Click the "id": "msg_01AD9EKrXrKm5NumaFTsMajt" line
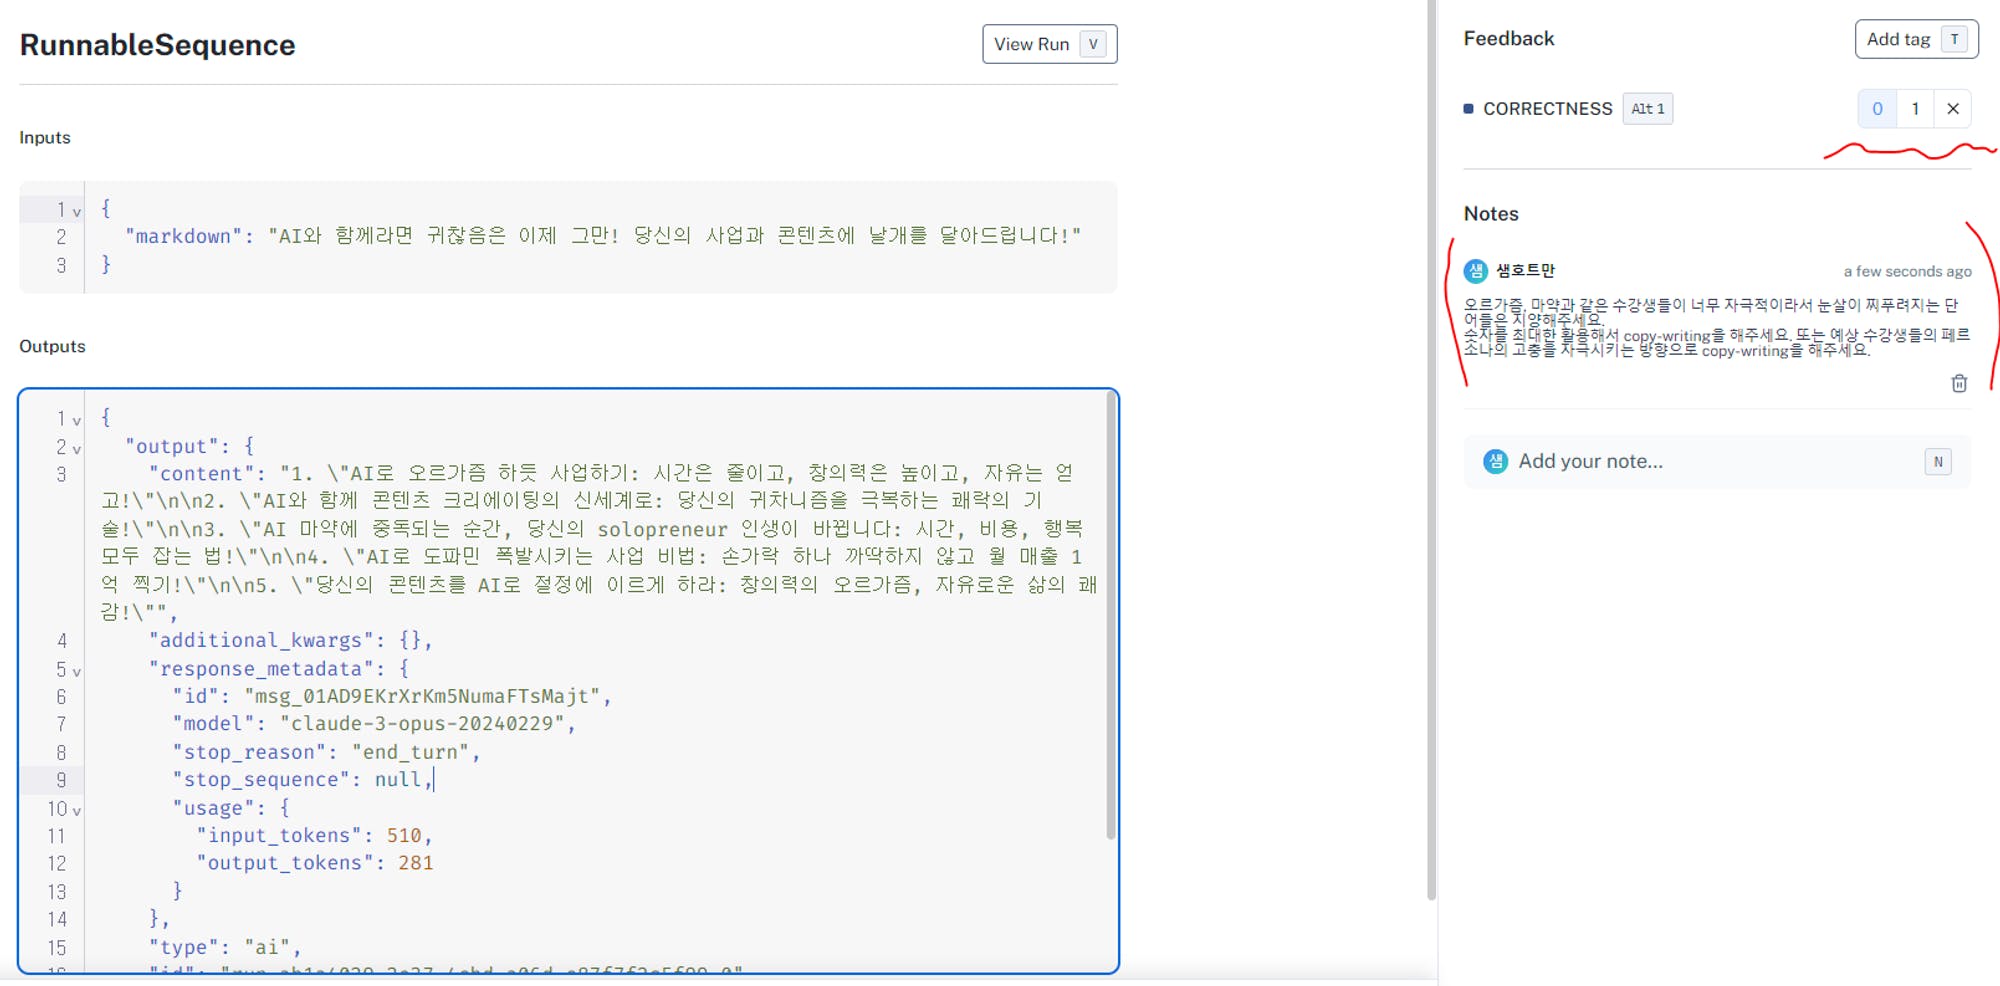This screenshot has height=986, width=2000. pos(391,695)
